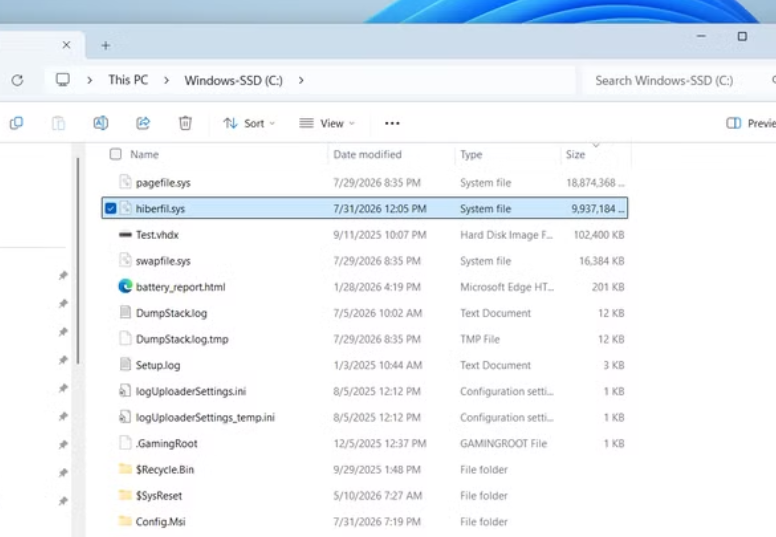Click the Copy toolbar icon
Image resolution: width=776 pixels, height=537 pixels.
16,123
